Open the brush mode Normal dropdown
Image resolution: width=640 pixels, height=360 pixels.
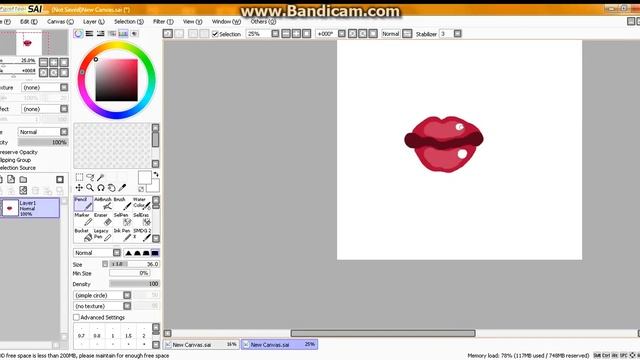[117, 253]
